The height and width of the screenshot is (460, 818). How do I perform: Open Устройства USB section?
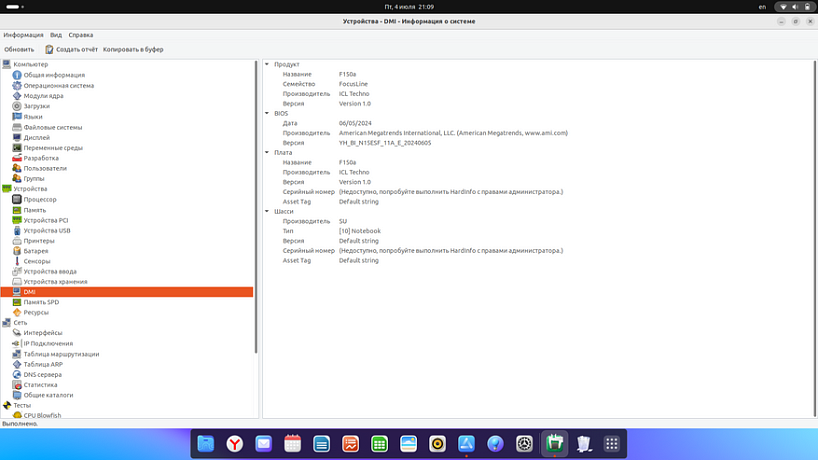[x=47, y=230]
